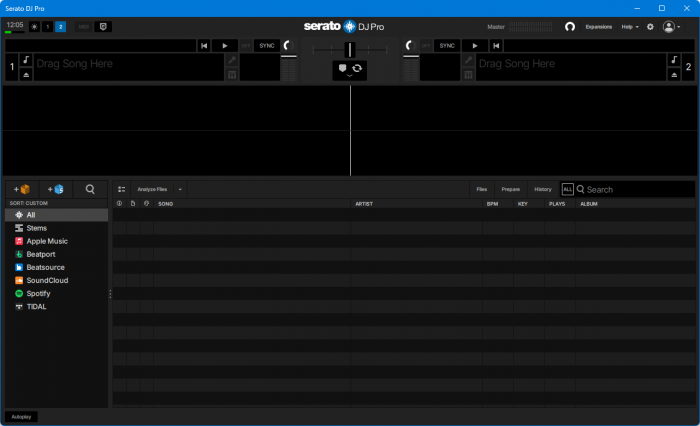Open the Prepare panel tab
Viewport: 700px width, 426px height.
(510, 189)
